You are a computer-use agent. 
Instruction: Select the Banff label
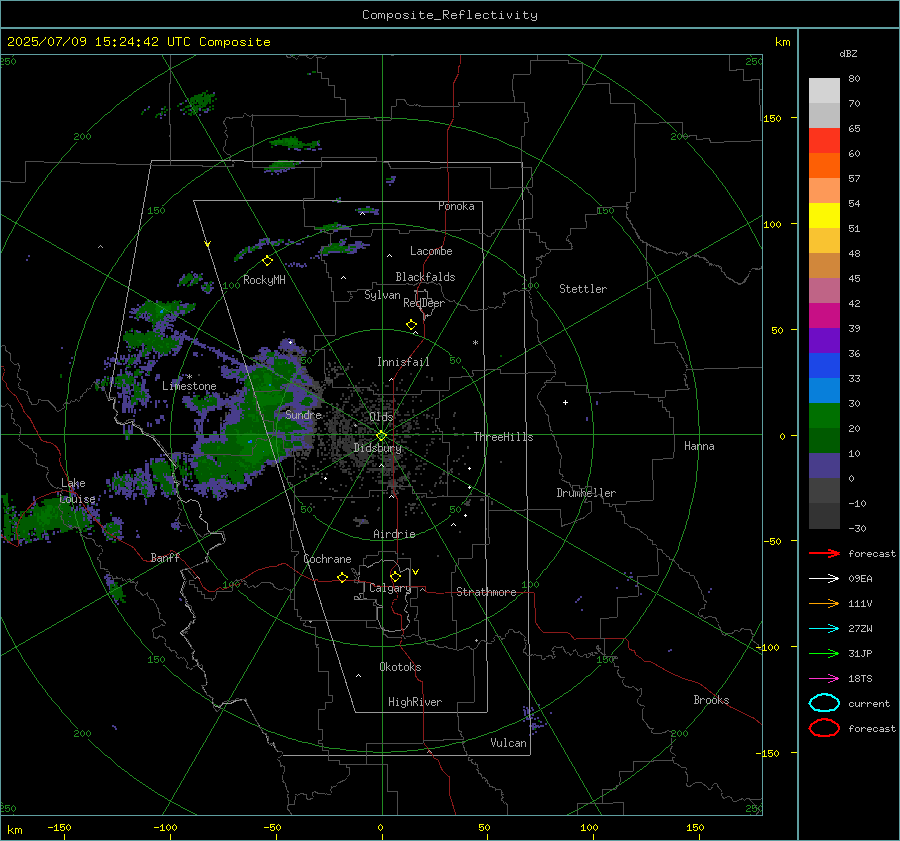165,557
